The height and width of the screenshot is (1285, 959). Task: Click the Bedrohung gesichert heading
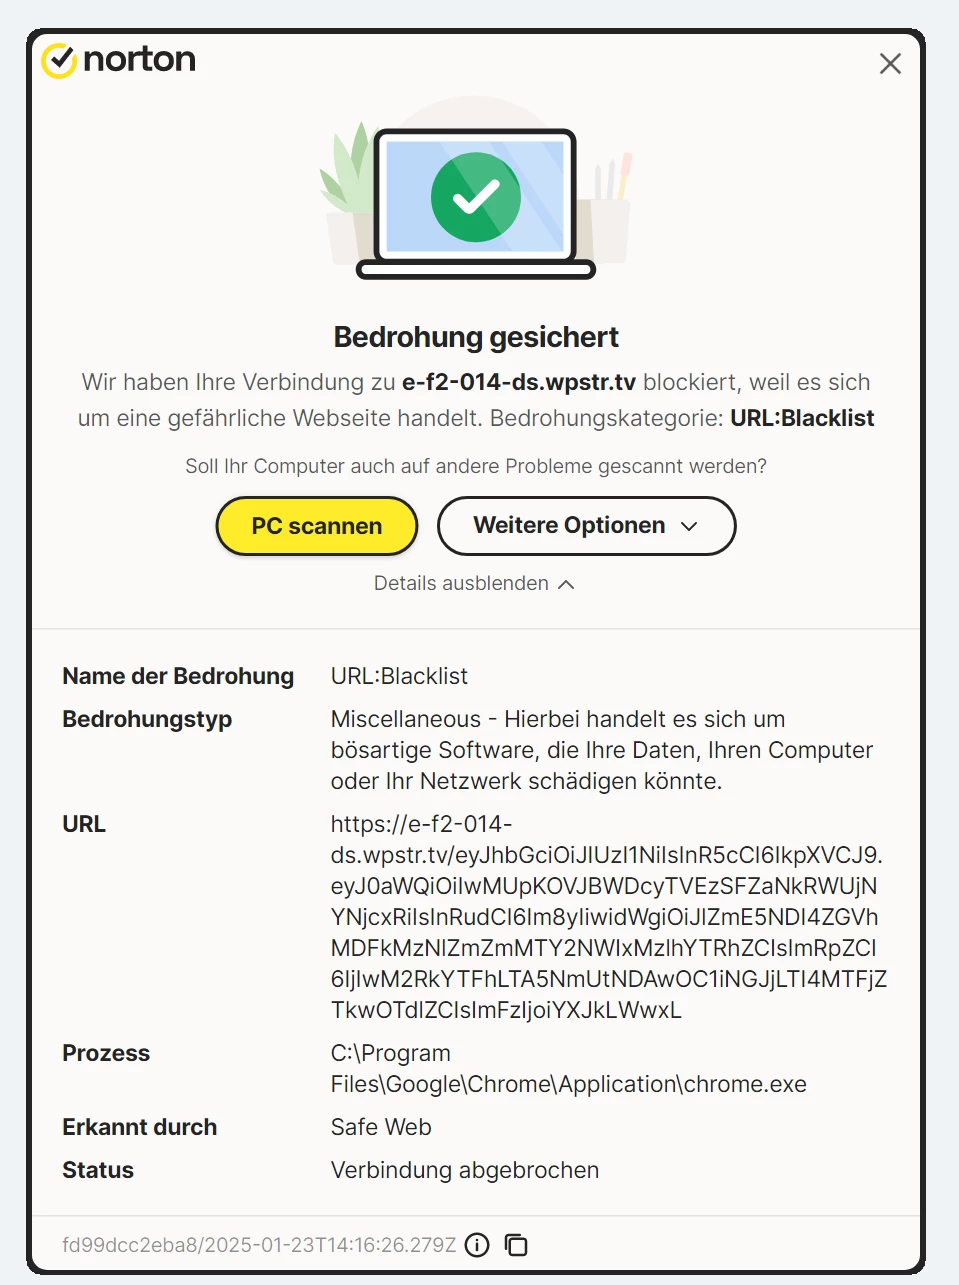click(476, 337)
